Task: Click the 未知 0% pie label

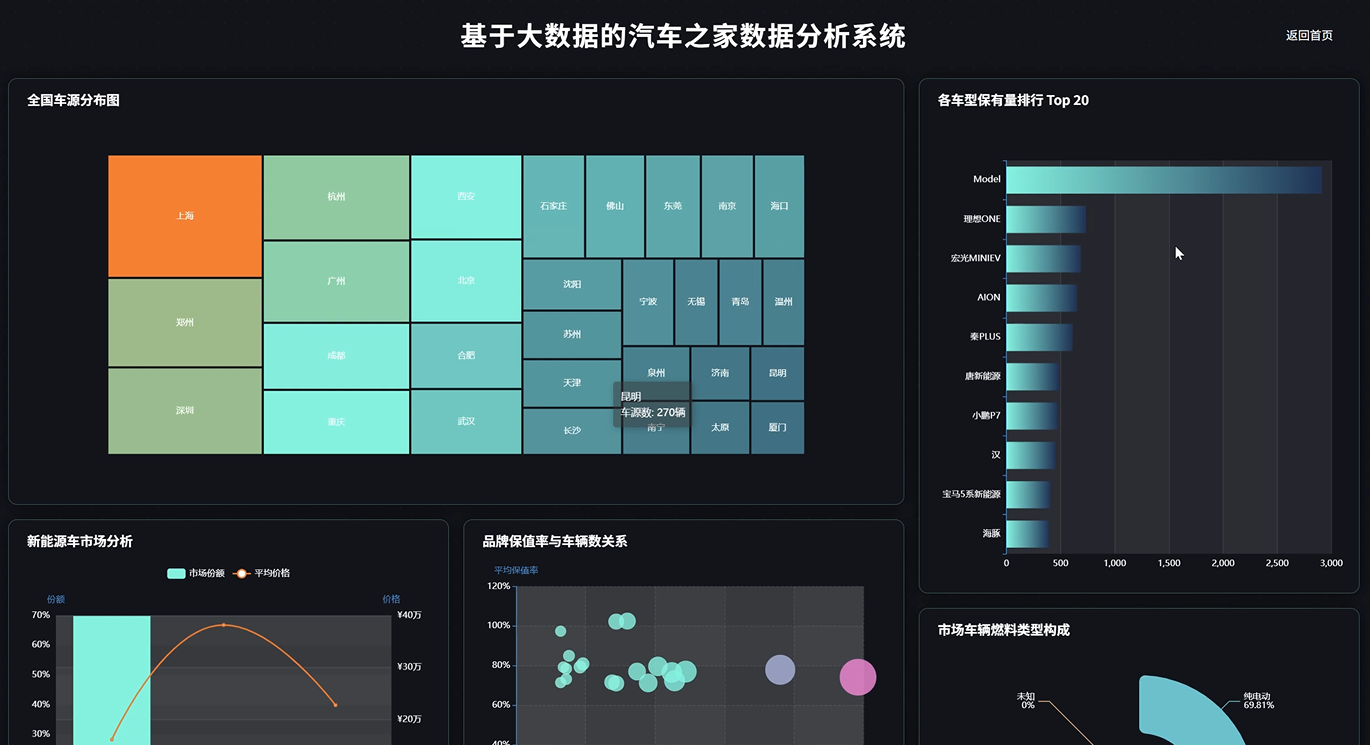Action: tap(1026, 700)
